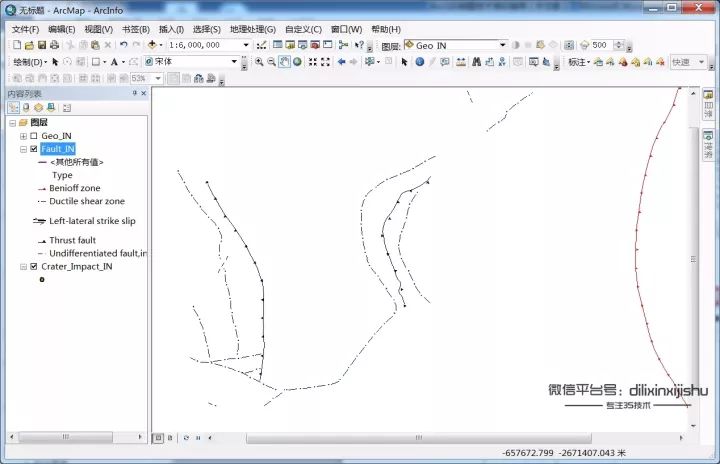This screenshot has width=720, height=464.
Task: Switch to List By Selection view
Action: click(51, 108)
